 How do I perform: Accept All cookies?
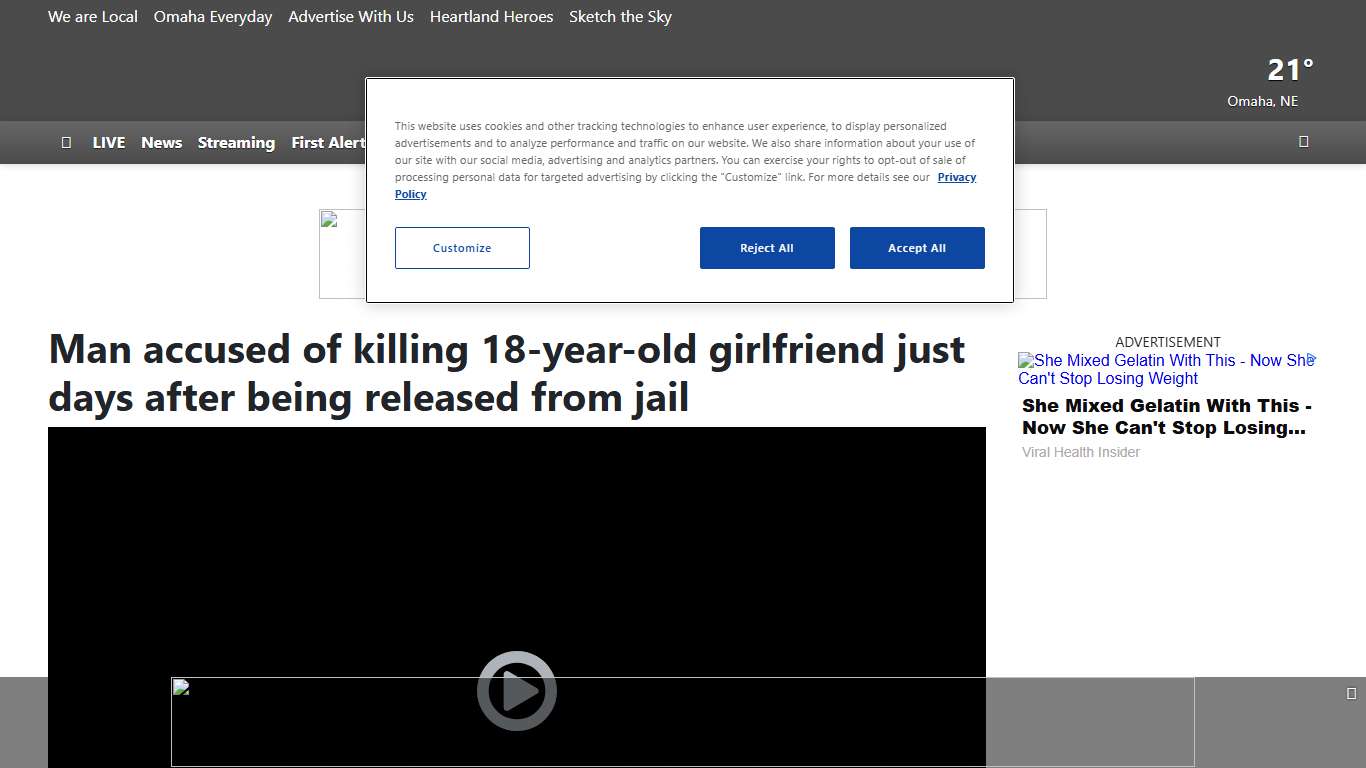[x=917, y=247]
